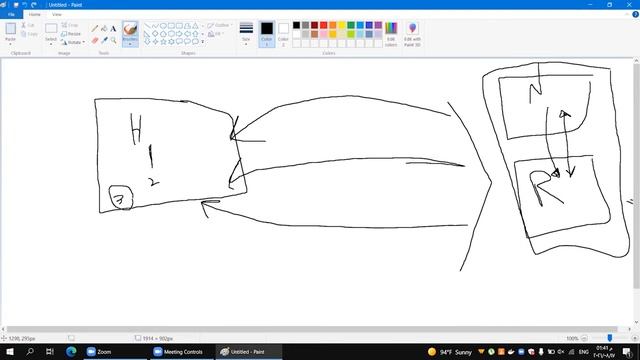The image size is (640, 360).
Task: Click the Crop image button
Action: pos(70,25)
